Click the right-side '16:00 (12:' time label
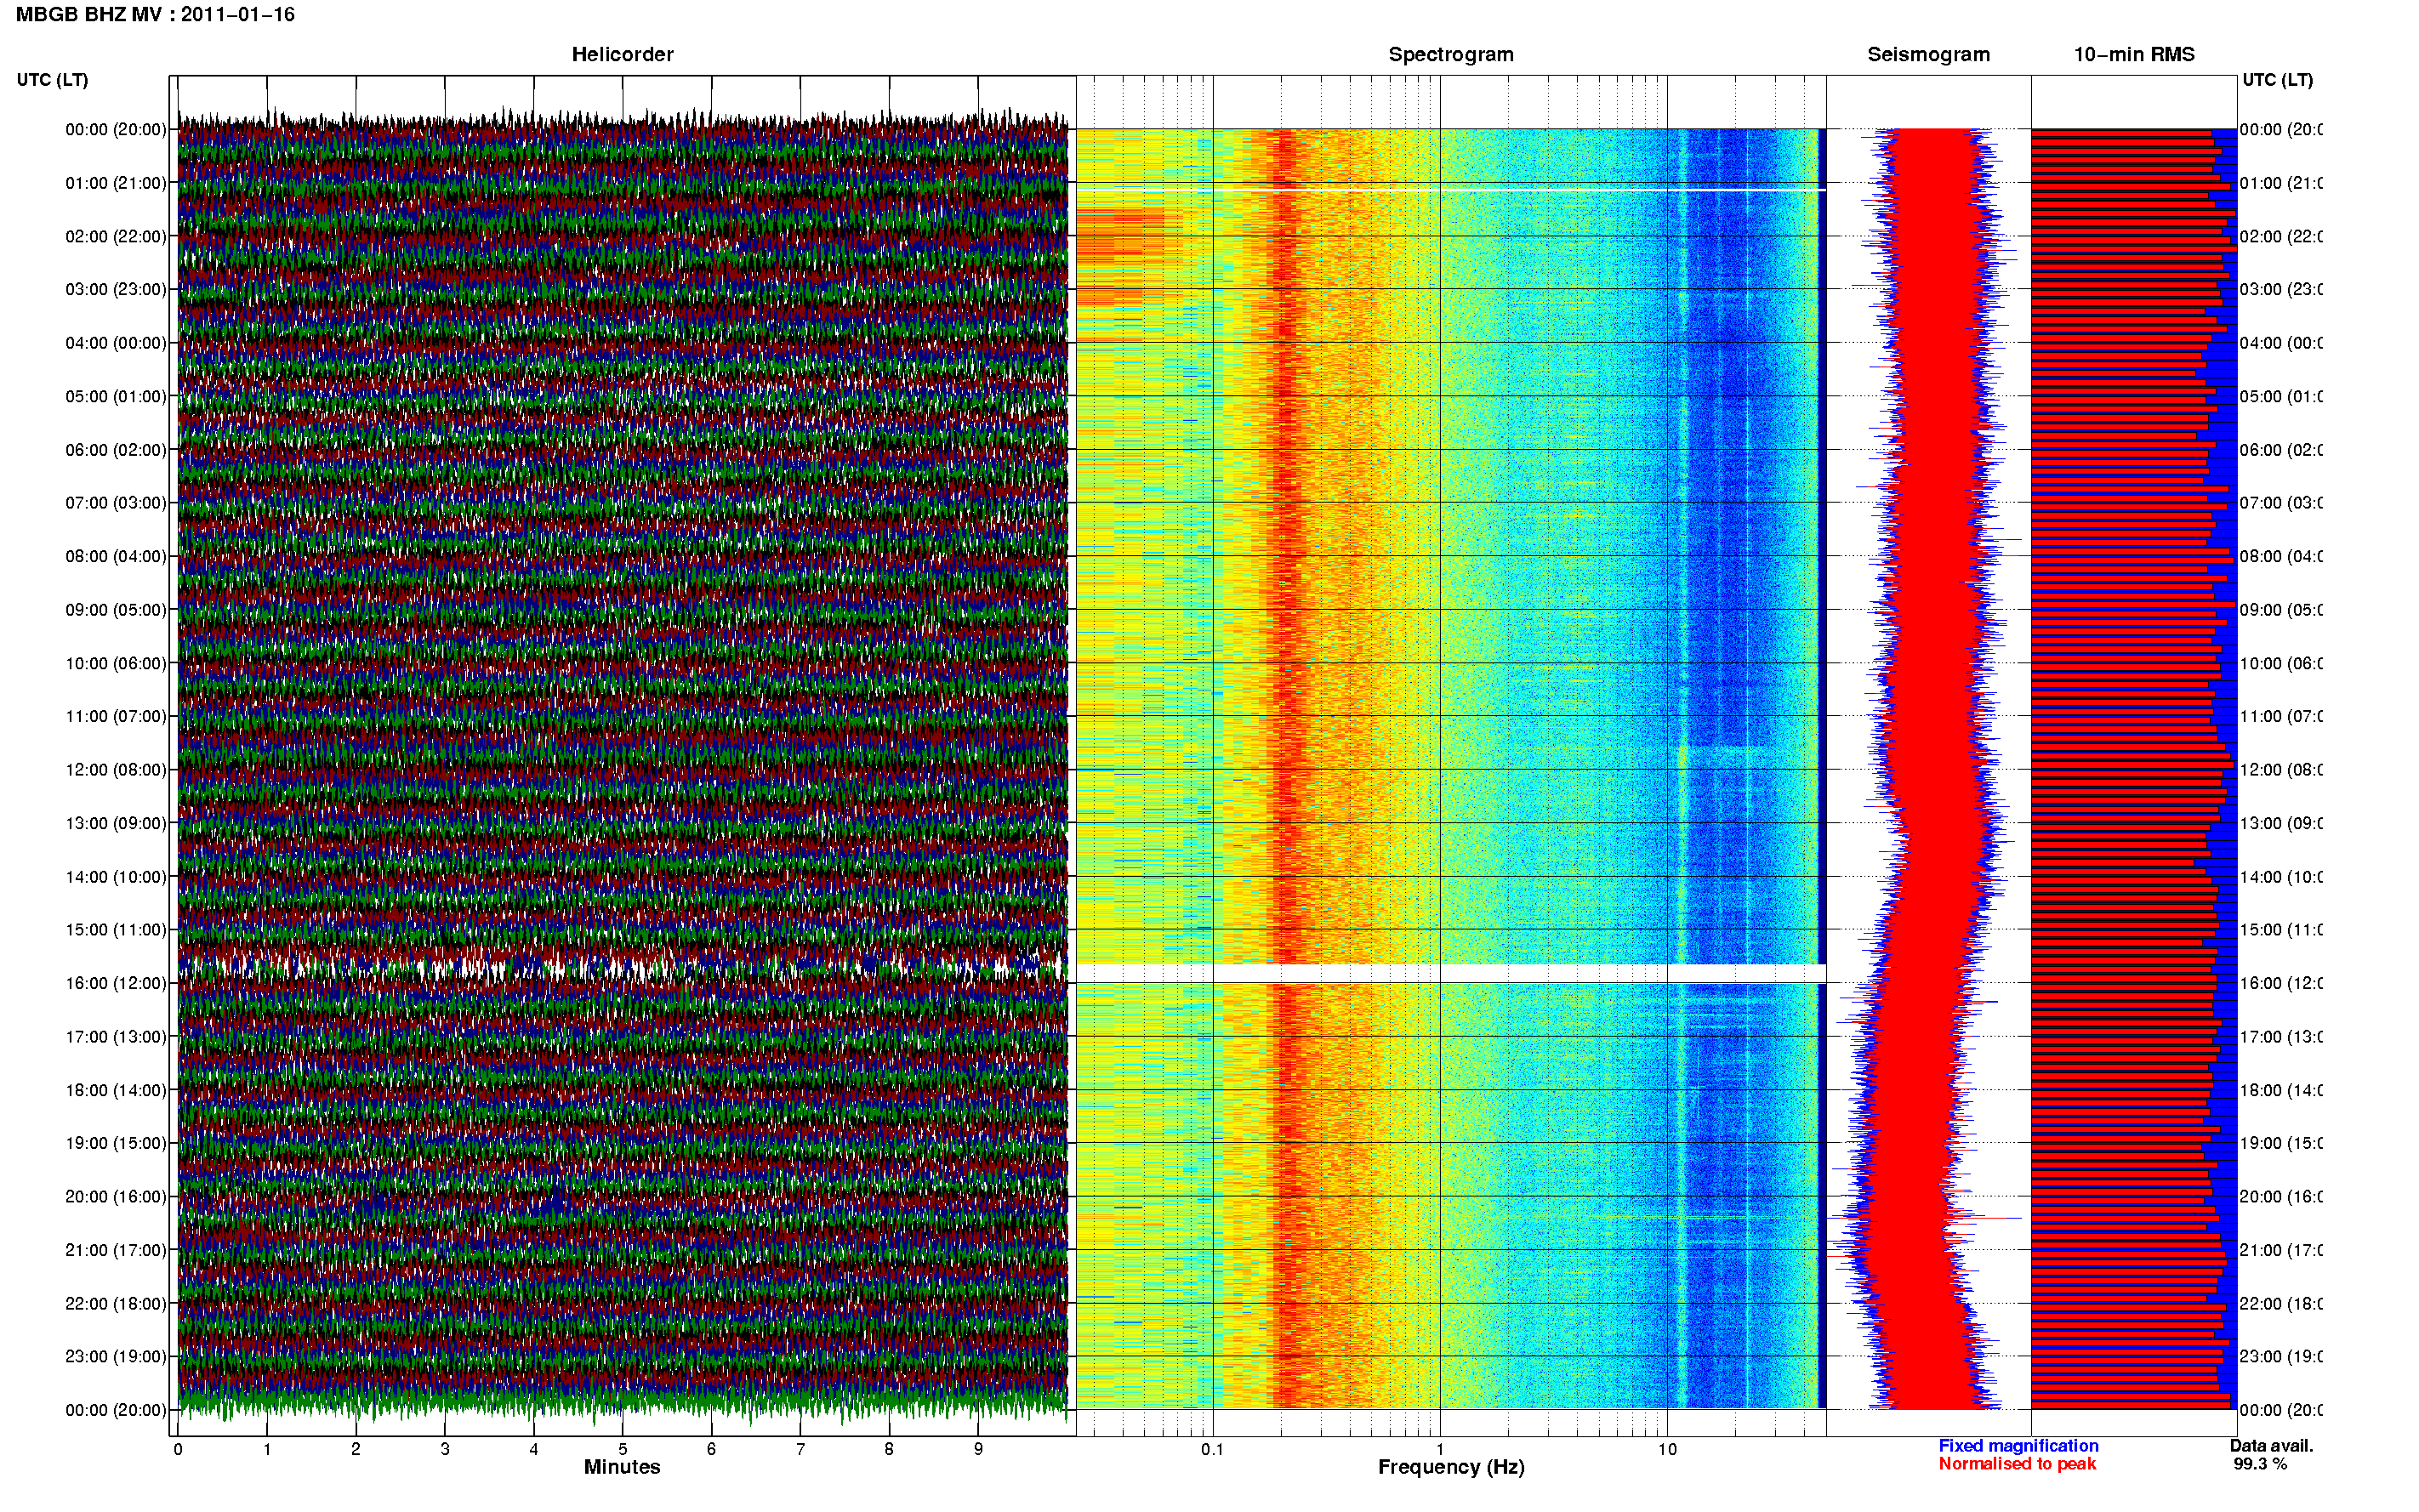The image size is (2419, 1512). tap(2281, 983)
